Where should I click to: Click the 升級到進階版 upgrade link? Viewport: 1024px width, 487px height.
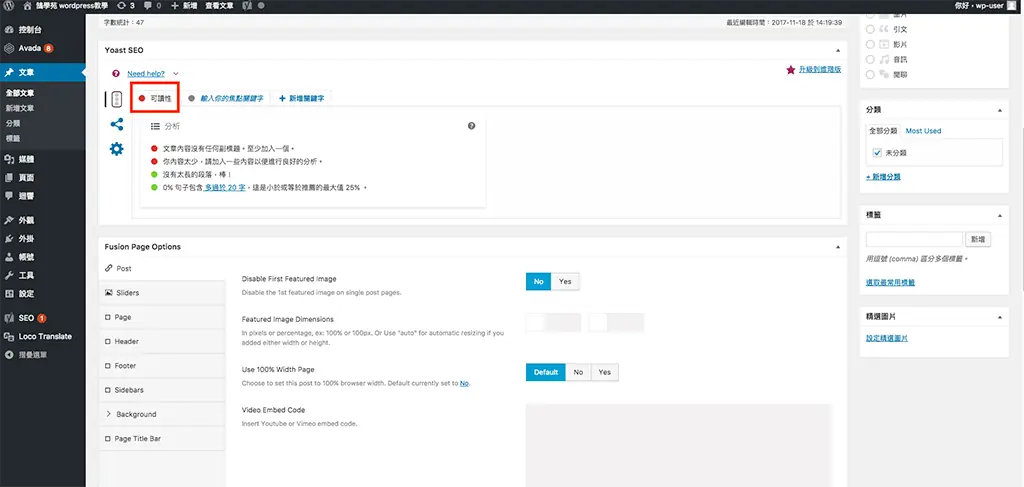820,69
